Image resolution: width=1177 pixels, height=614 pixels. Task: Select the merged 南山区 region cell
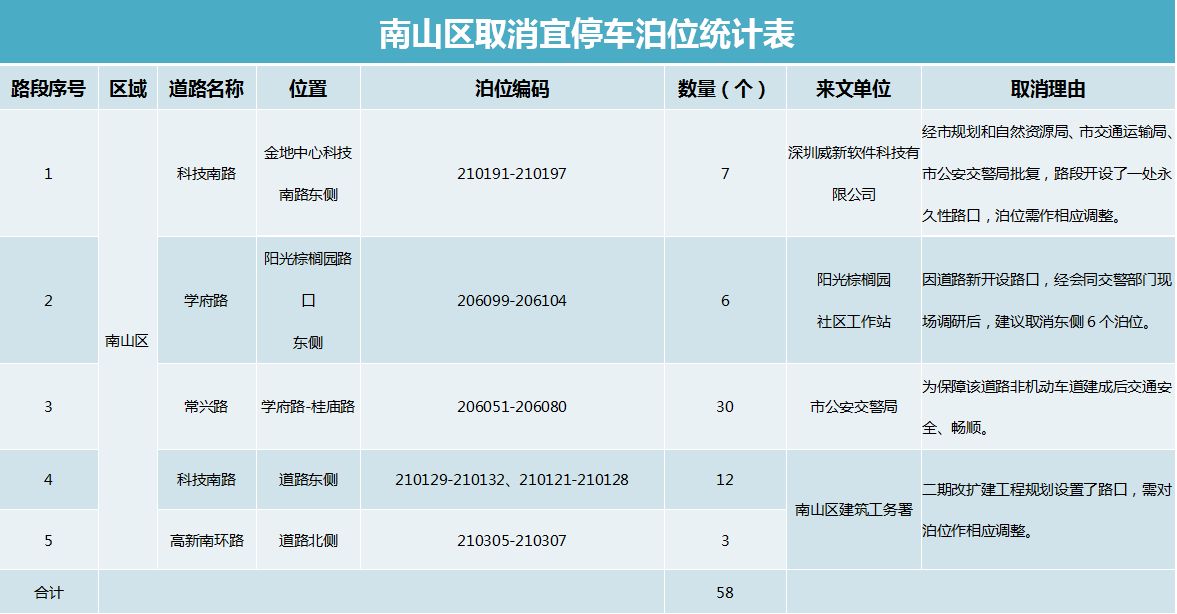(x=127, y=340)
